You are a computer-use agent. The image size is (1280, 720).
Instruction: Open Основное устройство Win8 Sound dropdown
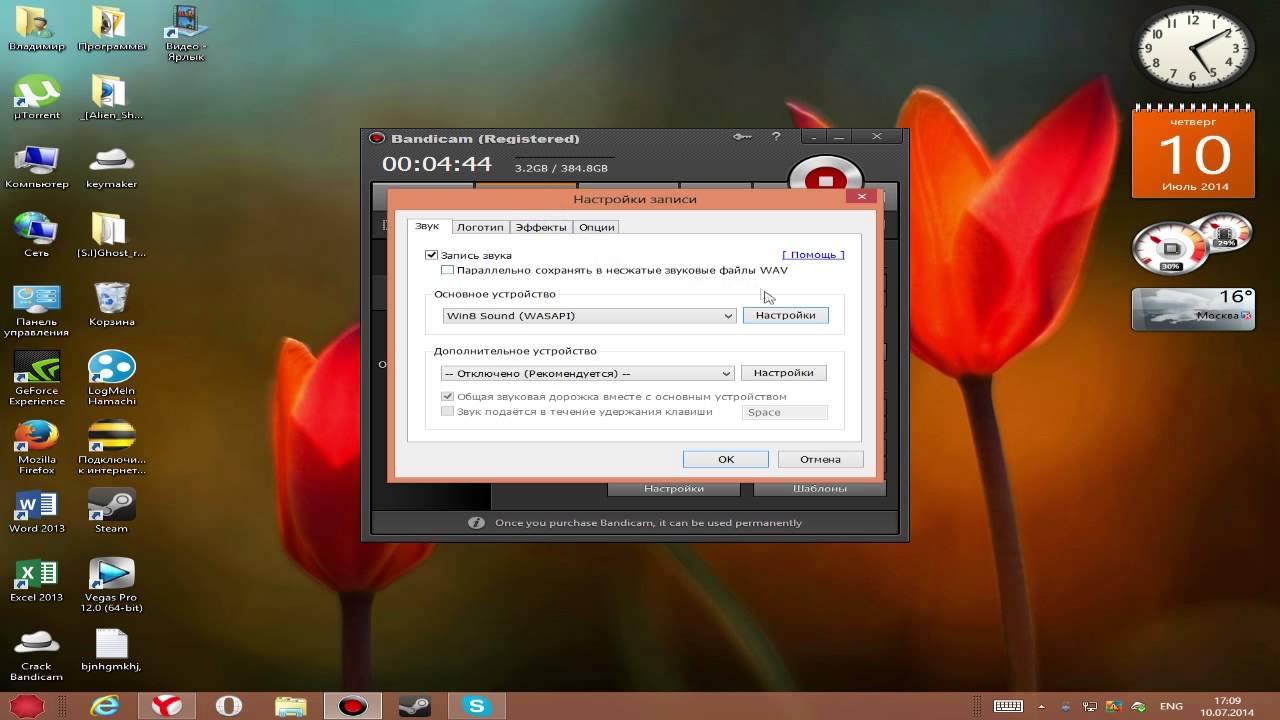(x=589, y=316)
